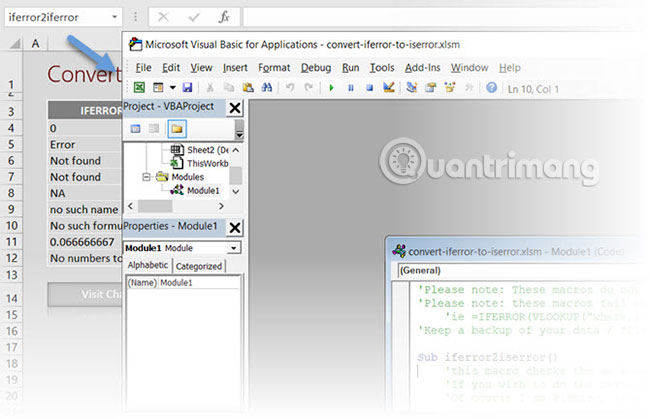This screenshot has height=419, width=650.
Task: Open the Excel Name Box dropdown arrow
Action: pos(114,17)
